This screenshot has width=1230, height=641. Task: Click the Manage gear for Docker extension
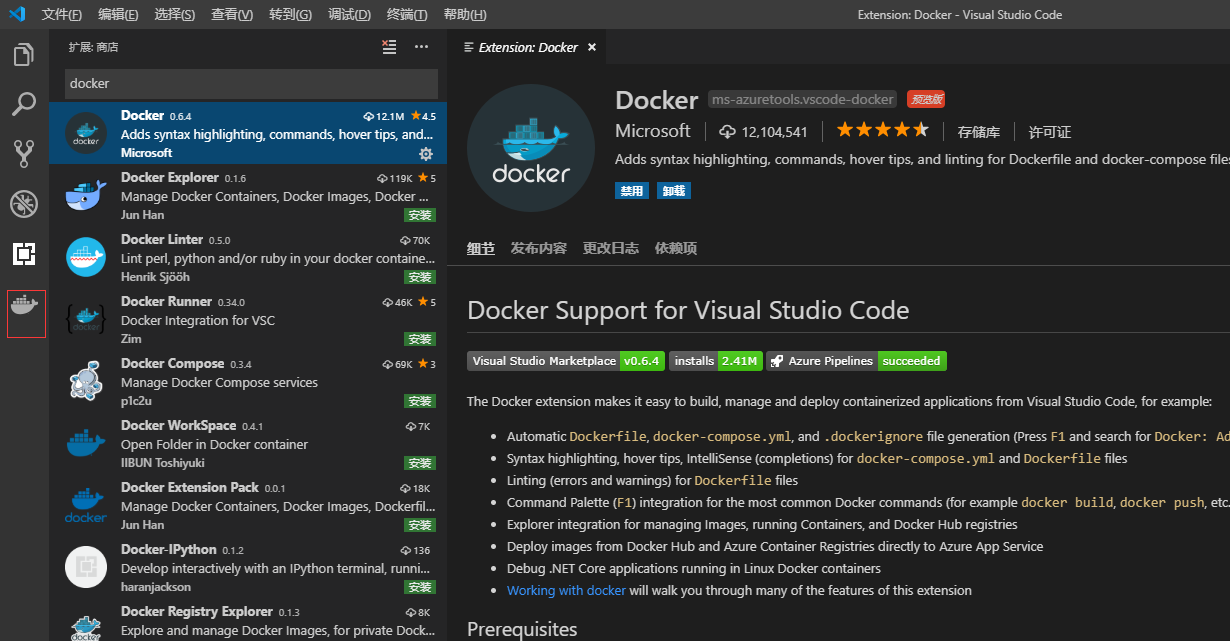pyautogui.click(x=426, y=153)
